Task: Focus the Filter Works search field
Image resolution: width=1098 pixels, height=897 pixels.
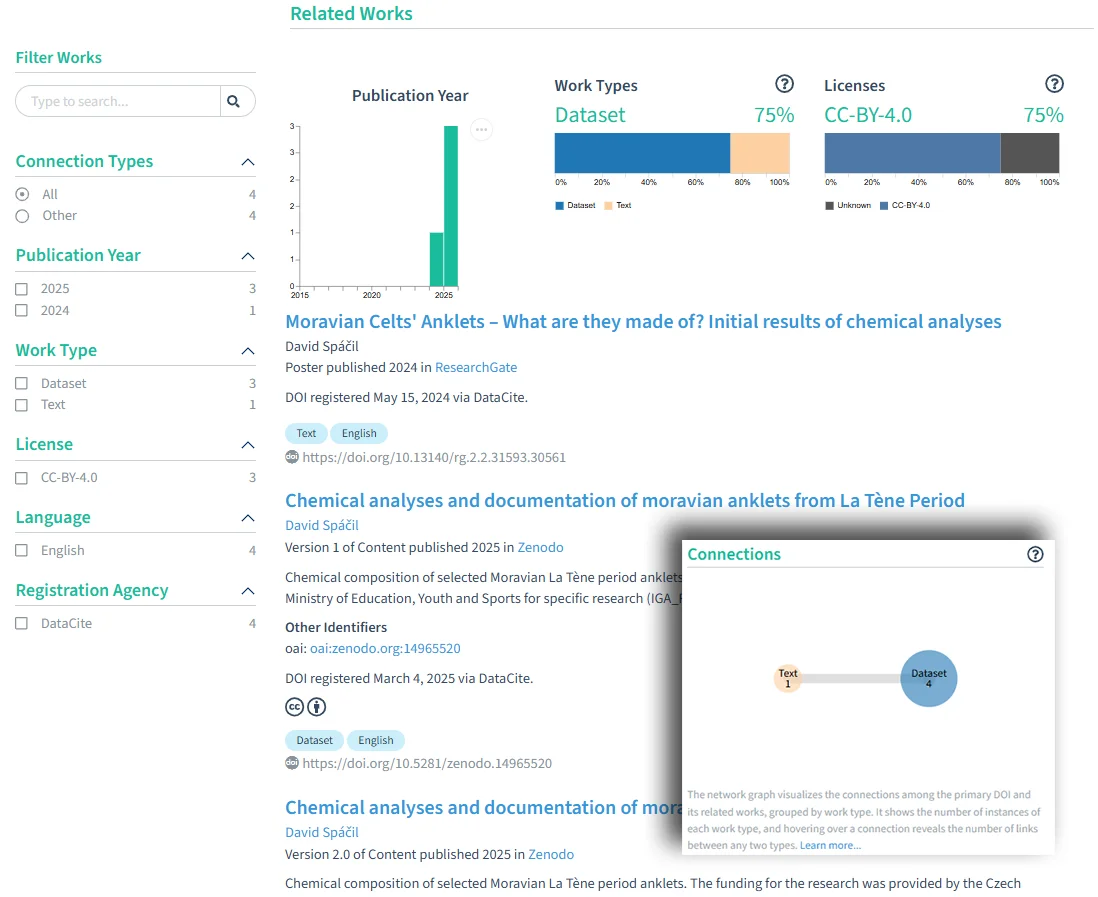Action: (118, 101)
